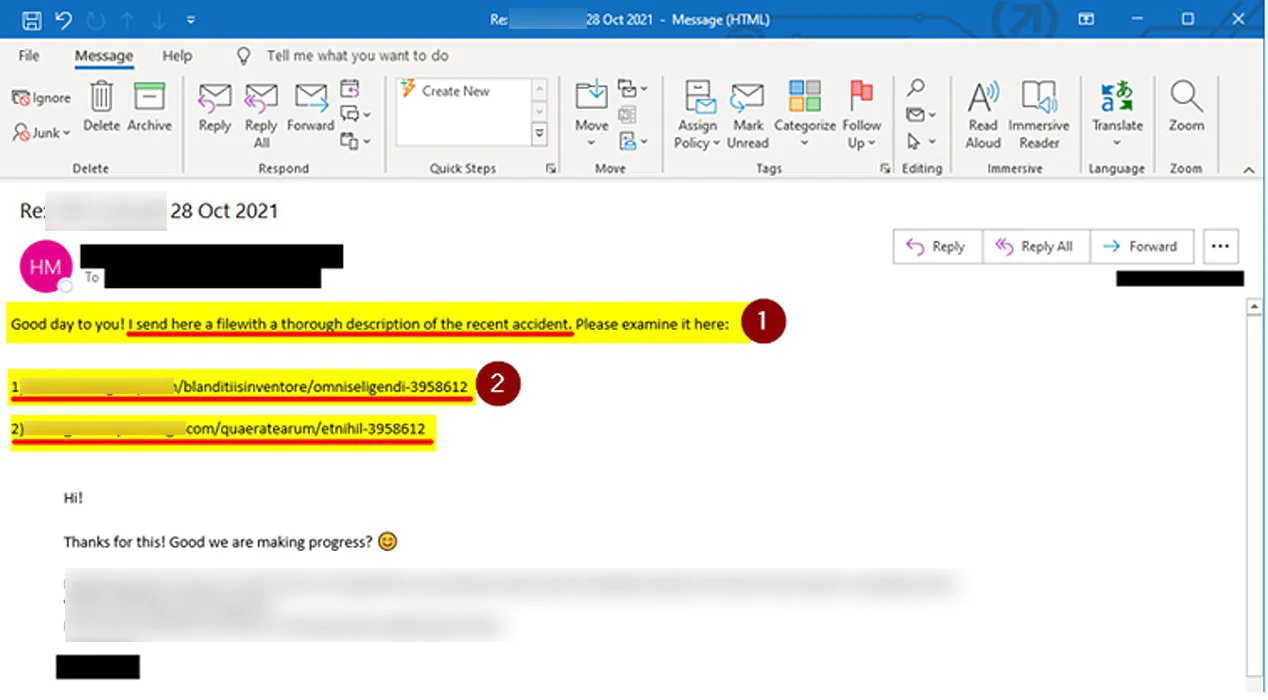
Task: Switch to the File tab
Action: coord(29,55)
